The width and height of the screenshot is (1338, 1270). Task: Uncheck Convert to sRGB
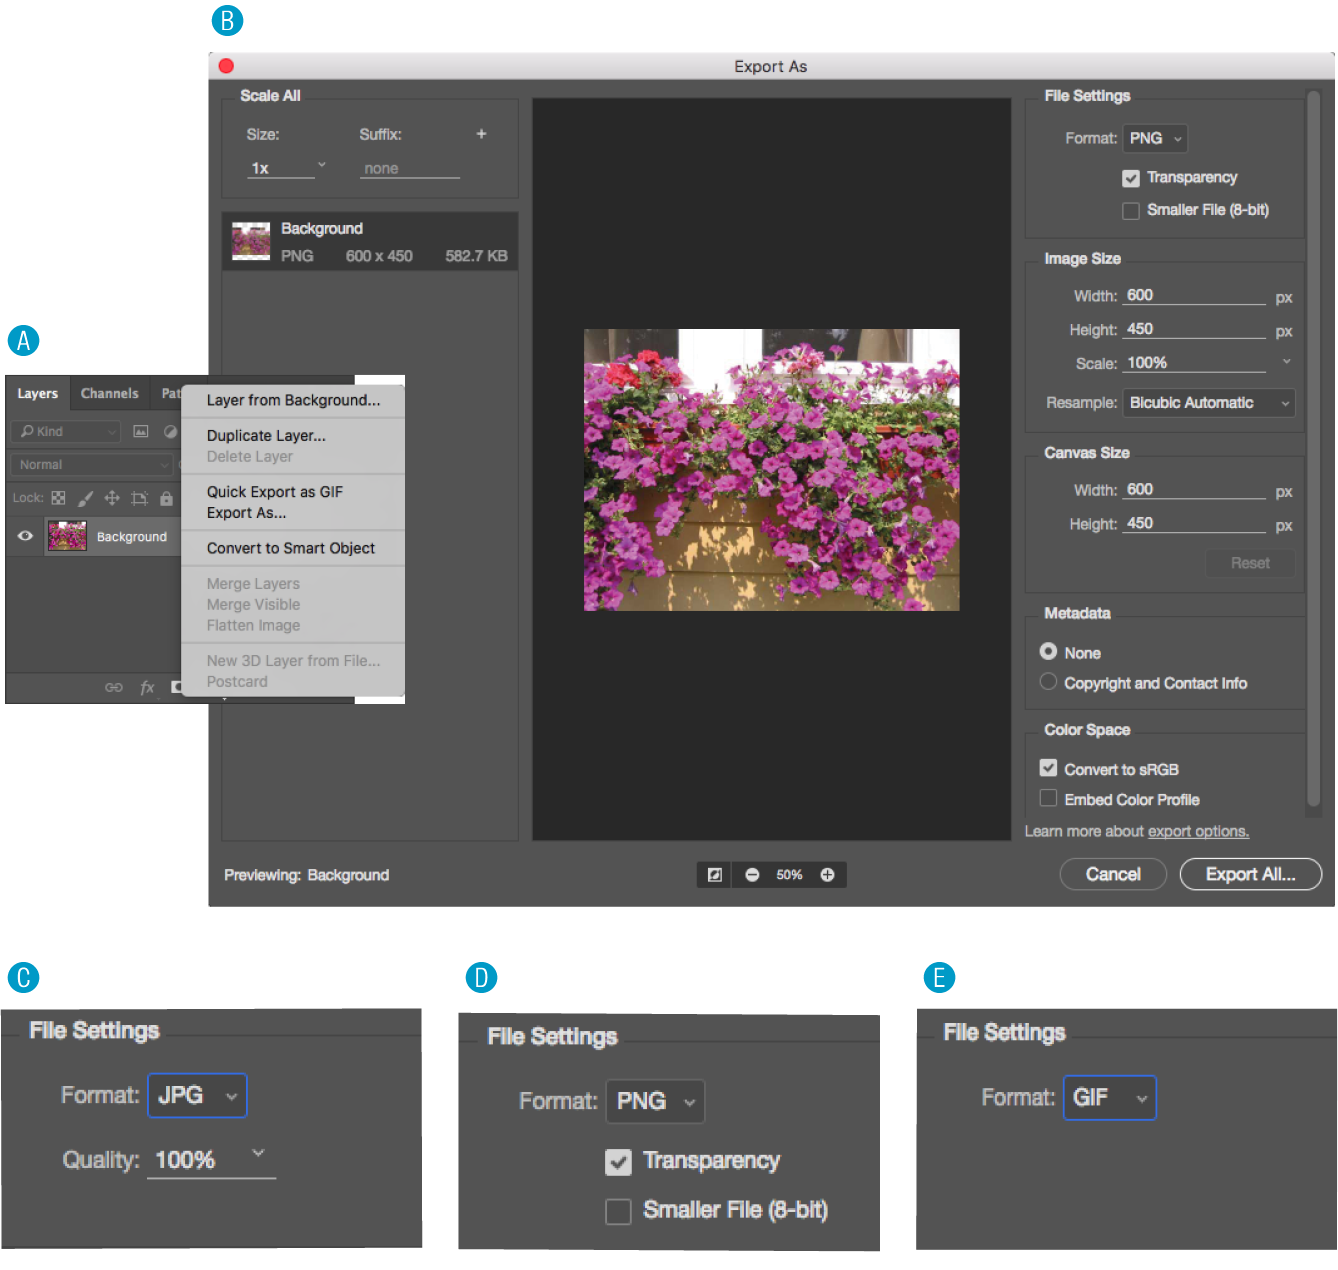click(1048, 768)
